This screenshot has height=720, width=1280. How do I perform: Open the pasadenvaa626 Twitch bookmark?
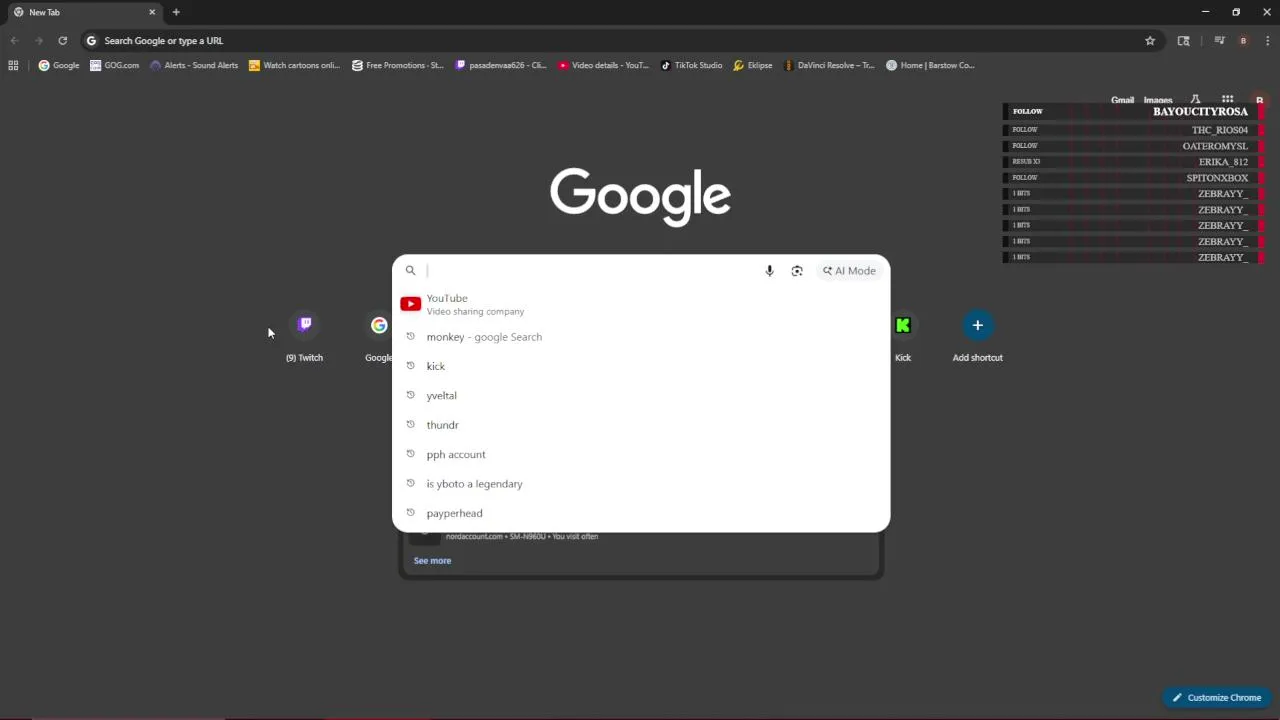pyautogui.click(x=501, y=65)
